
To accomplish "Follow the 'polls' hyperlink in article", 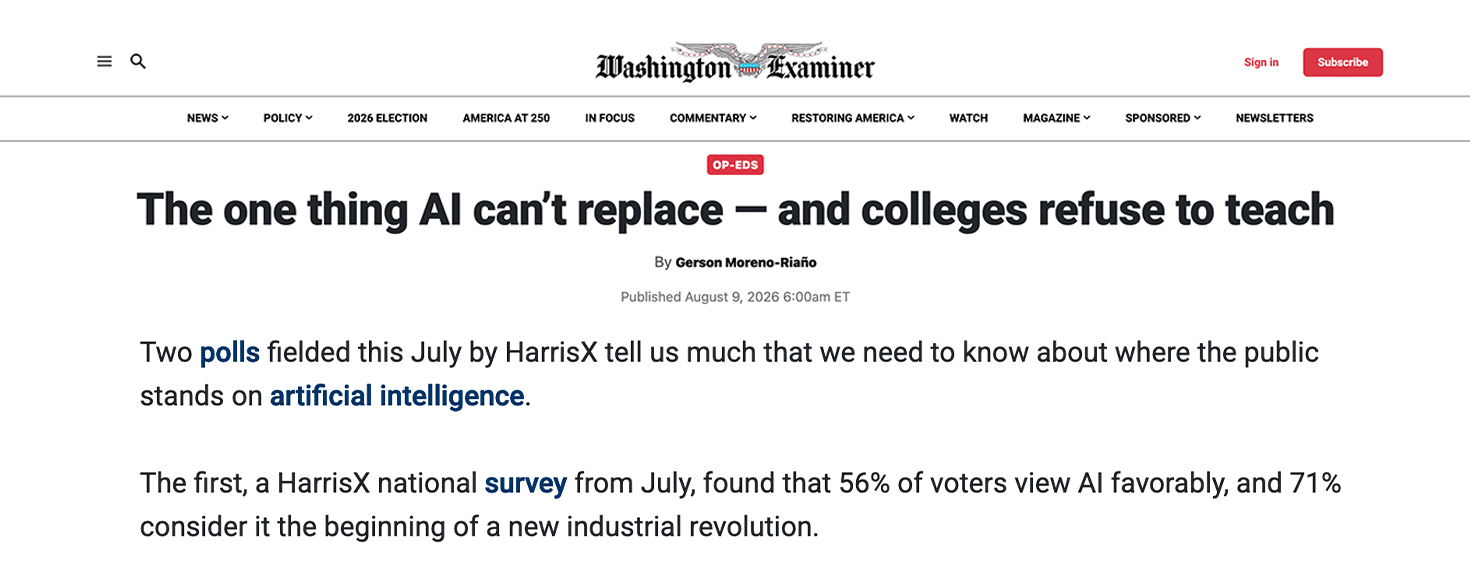I will (x=229, y=353).
